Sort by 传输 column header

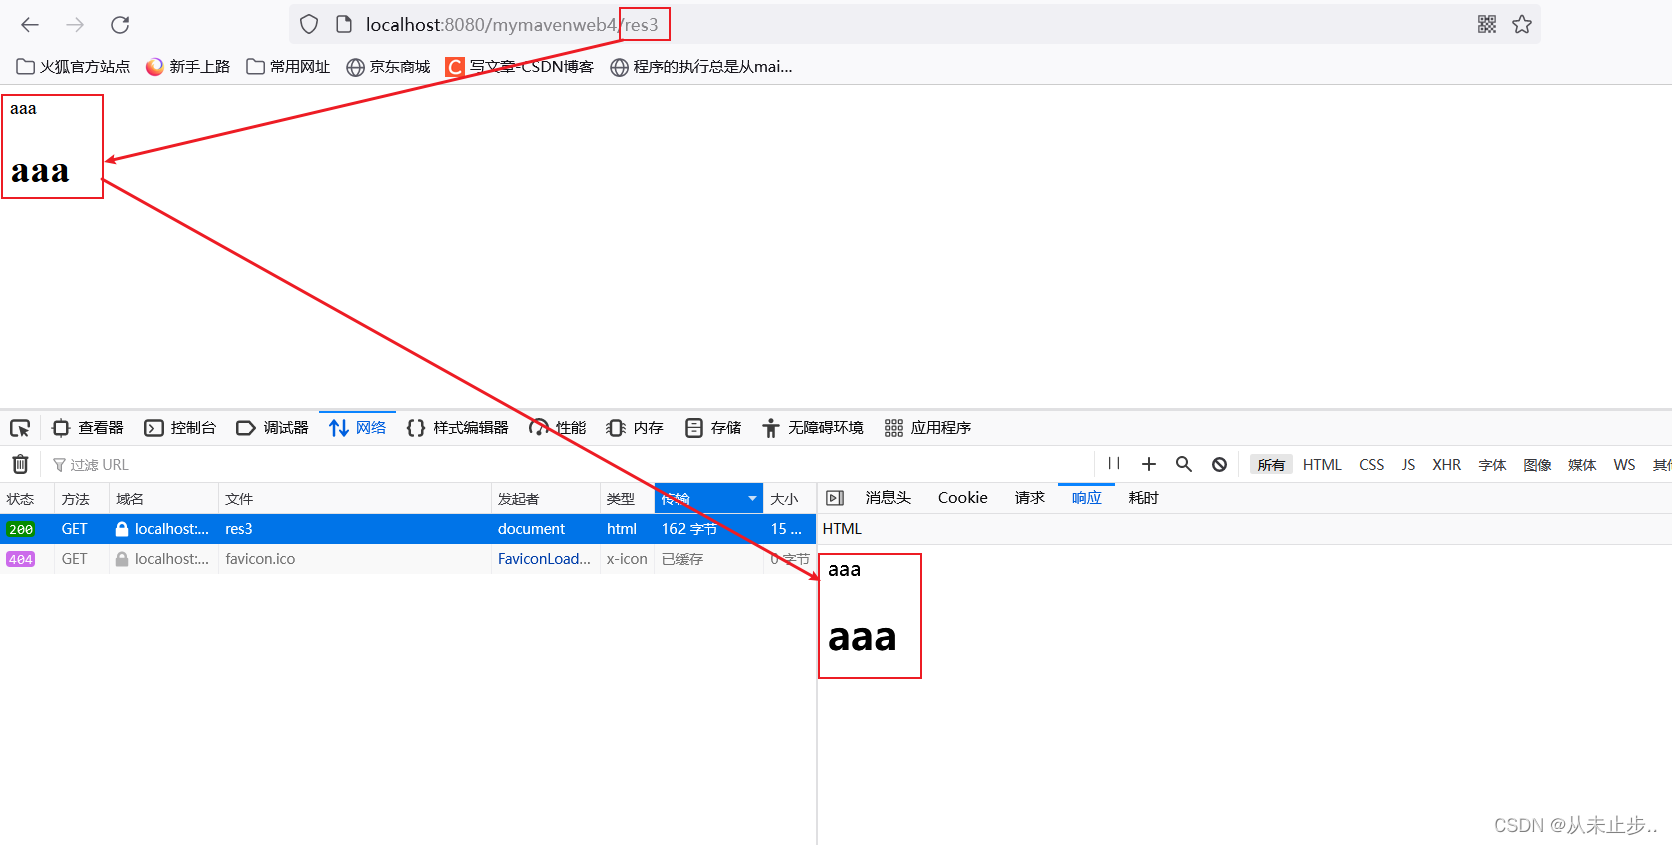click(x=709, y=499)
